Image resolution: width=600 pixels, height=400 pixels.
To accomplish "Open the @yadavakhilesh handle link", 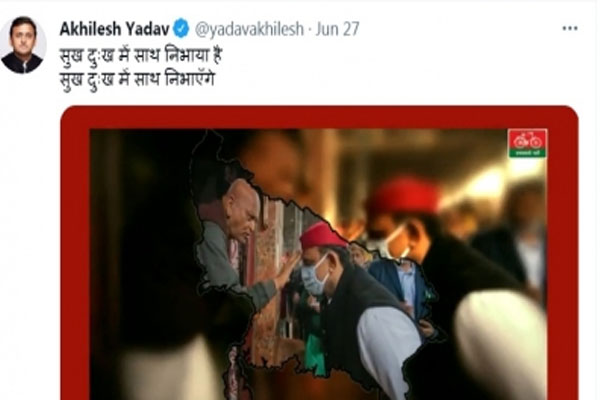I will coord(249,29).
